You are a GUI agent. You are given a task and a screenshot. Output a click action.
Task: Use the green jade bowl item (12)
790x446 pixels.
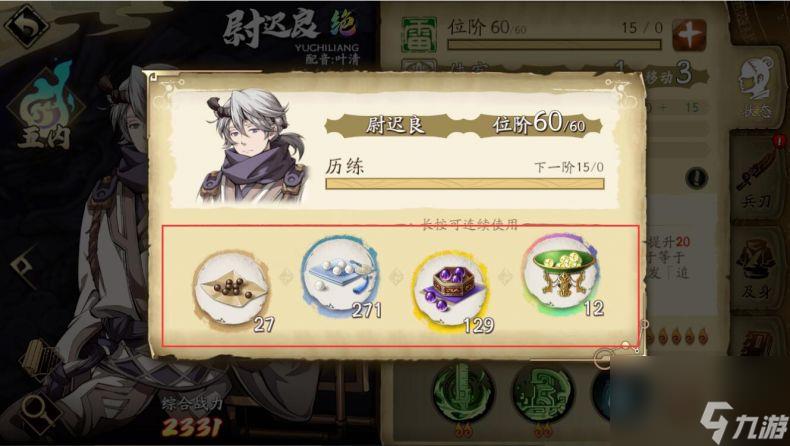tap(562, 275)
